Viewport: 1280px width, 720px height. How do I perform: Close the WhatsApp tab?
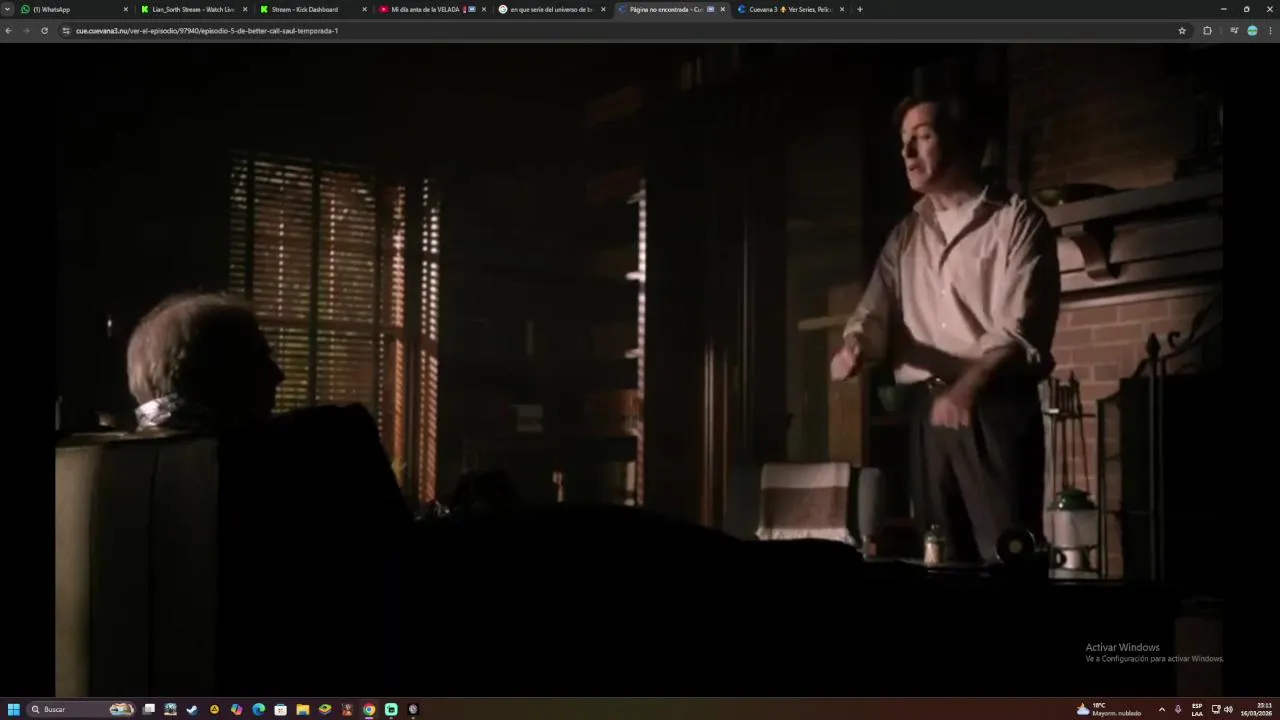[126, 9]
